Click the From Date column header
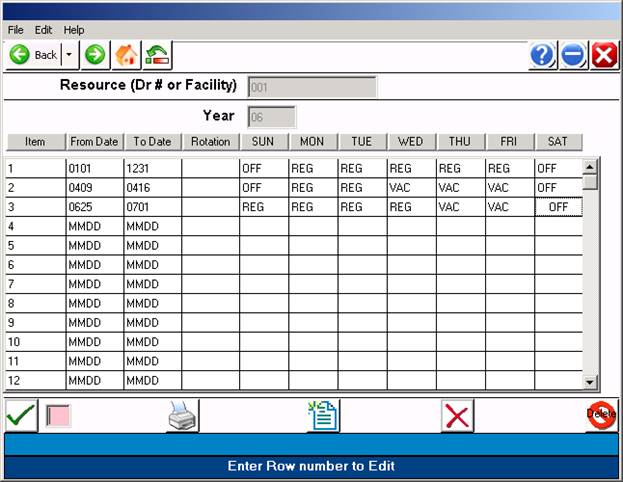 click(x=94, y=142)
